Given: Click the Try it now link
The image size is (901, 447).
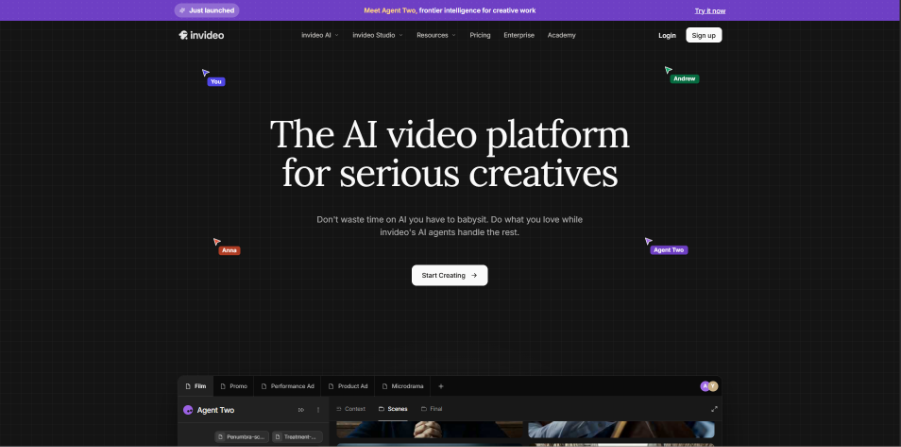Looking at the screenshot, I should (710, 11).
